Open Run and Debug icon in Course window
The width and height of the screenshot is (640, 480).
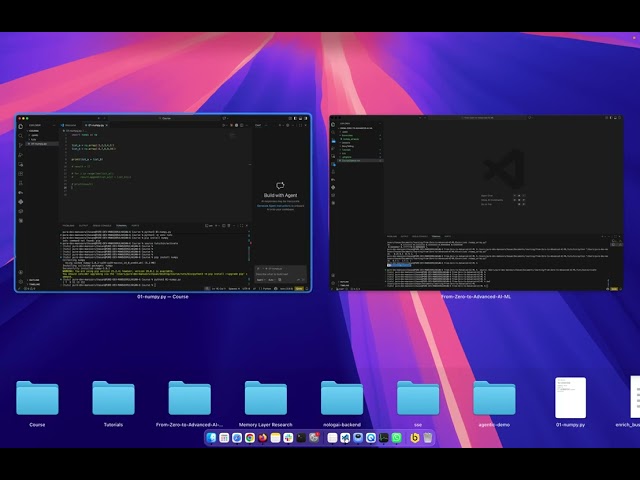(20, 155)
